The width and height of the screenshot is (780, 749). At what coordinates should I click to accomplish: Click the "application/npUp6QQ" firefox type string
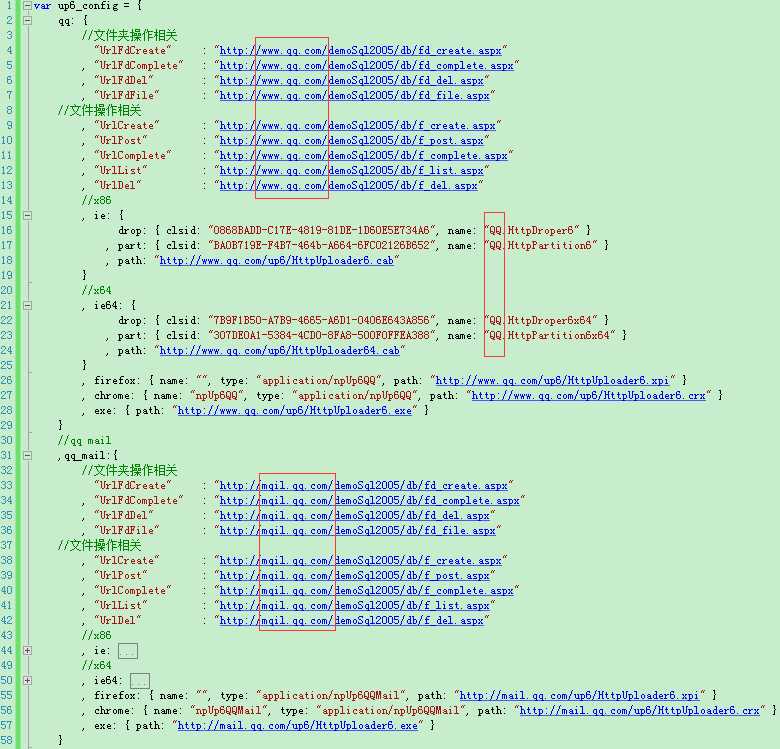pyautogui.click(x=319, y=380)
